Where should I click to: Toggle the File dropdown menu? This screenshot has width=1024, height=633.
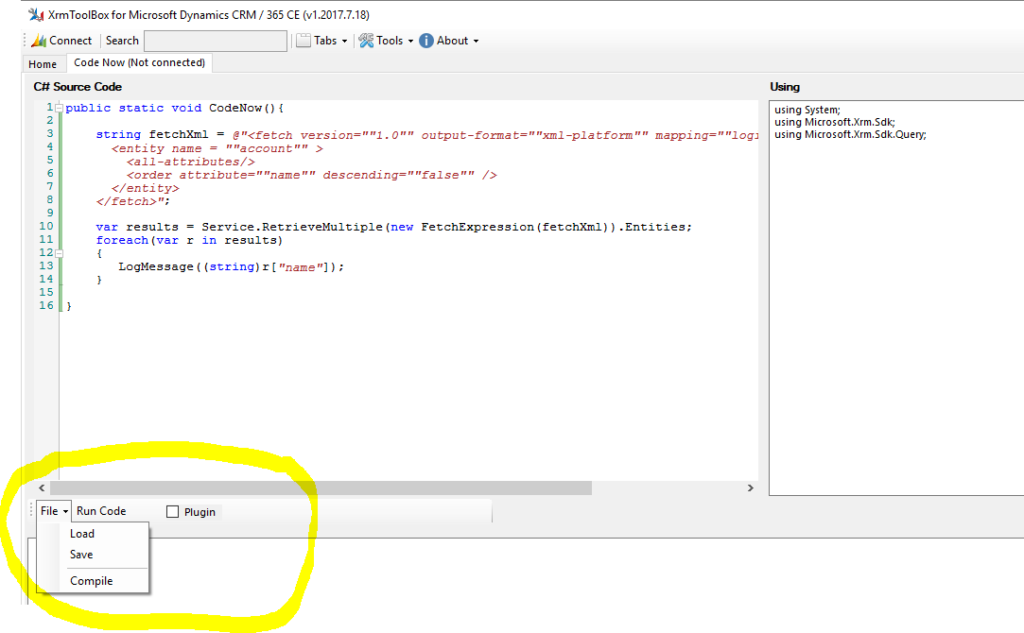point(54,511)
